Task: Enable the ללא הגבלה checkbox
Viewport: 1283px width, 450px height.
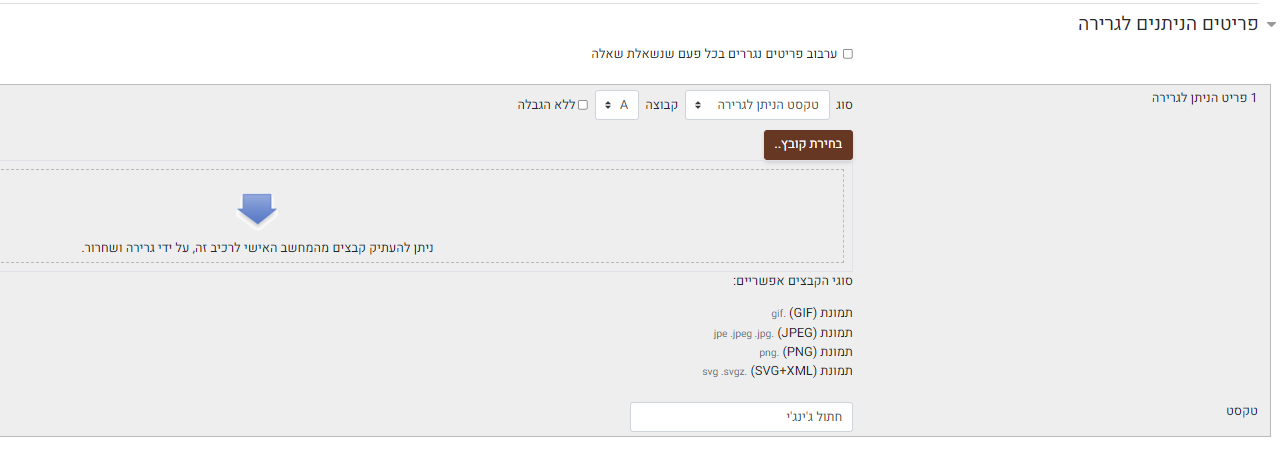Action: (x=583, y=105)
